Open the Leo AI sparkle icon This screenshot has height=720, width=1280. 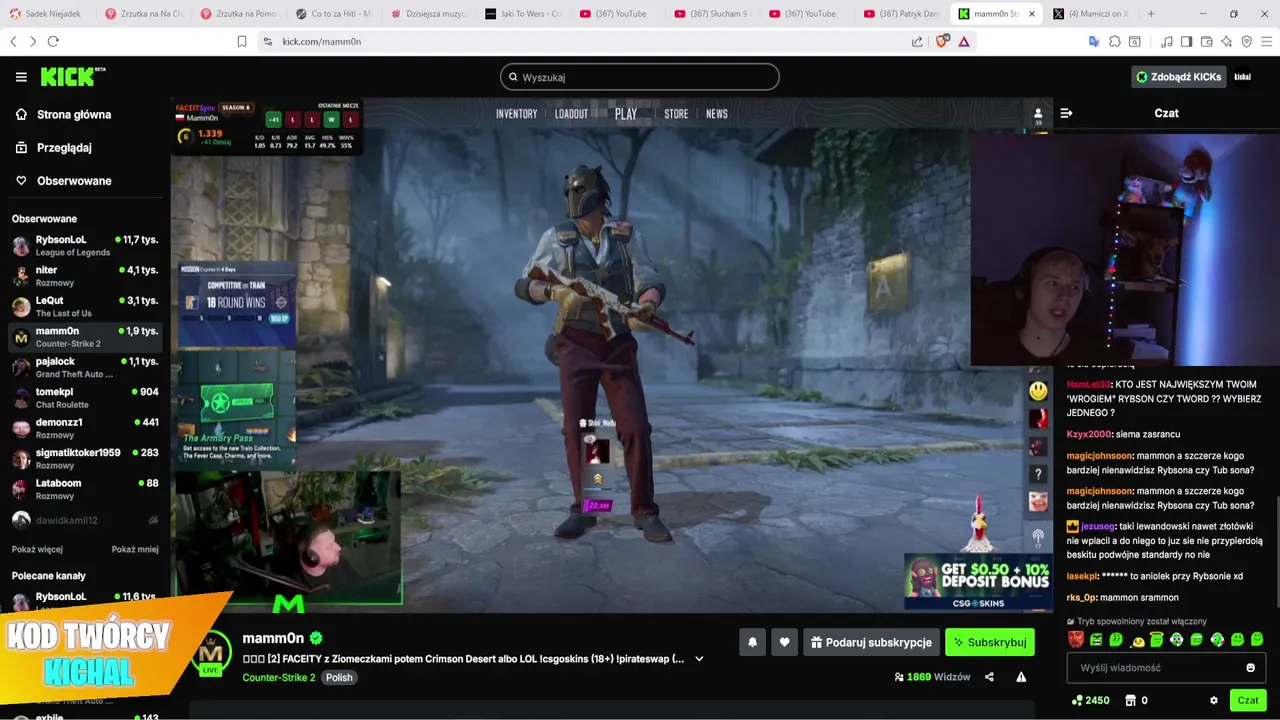point(1227,41)
